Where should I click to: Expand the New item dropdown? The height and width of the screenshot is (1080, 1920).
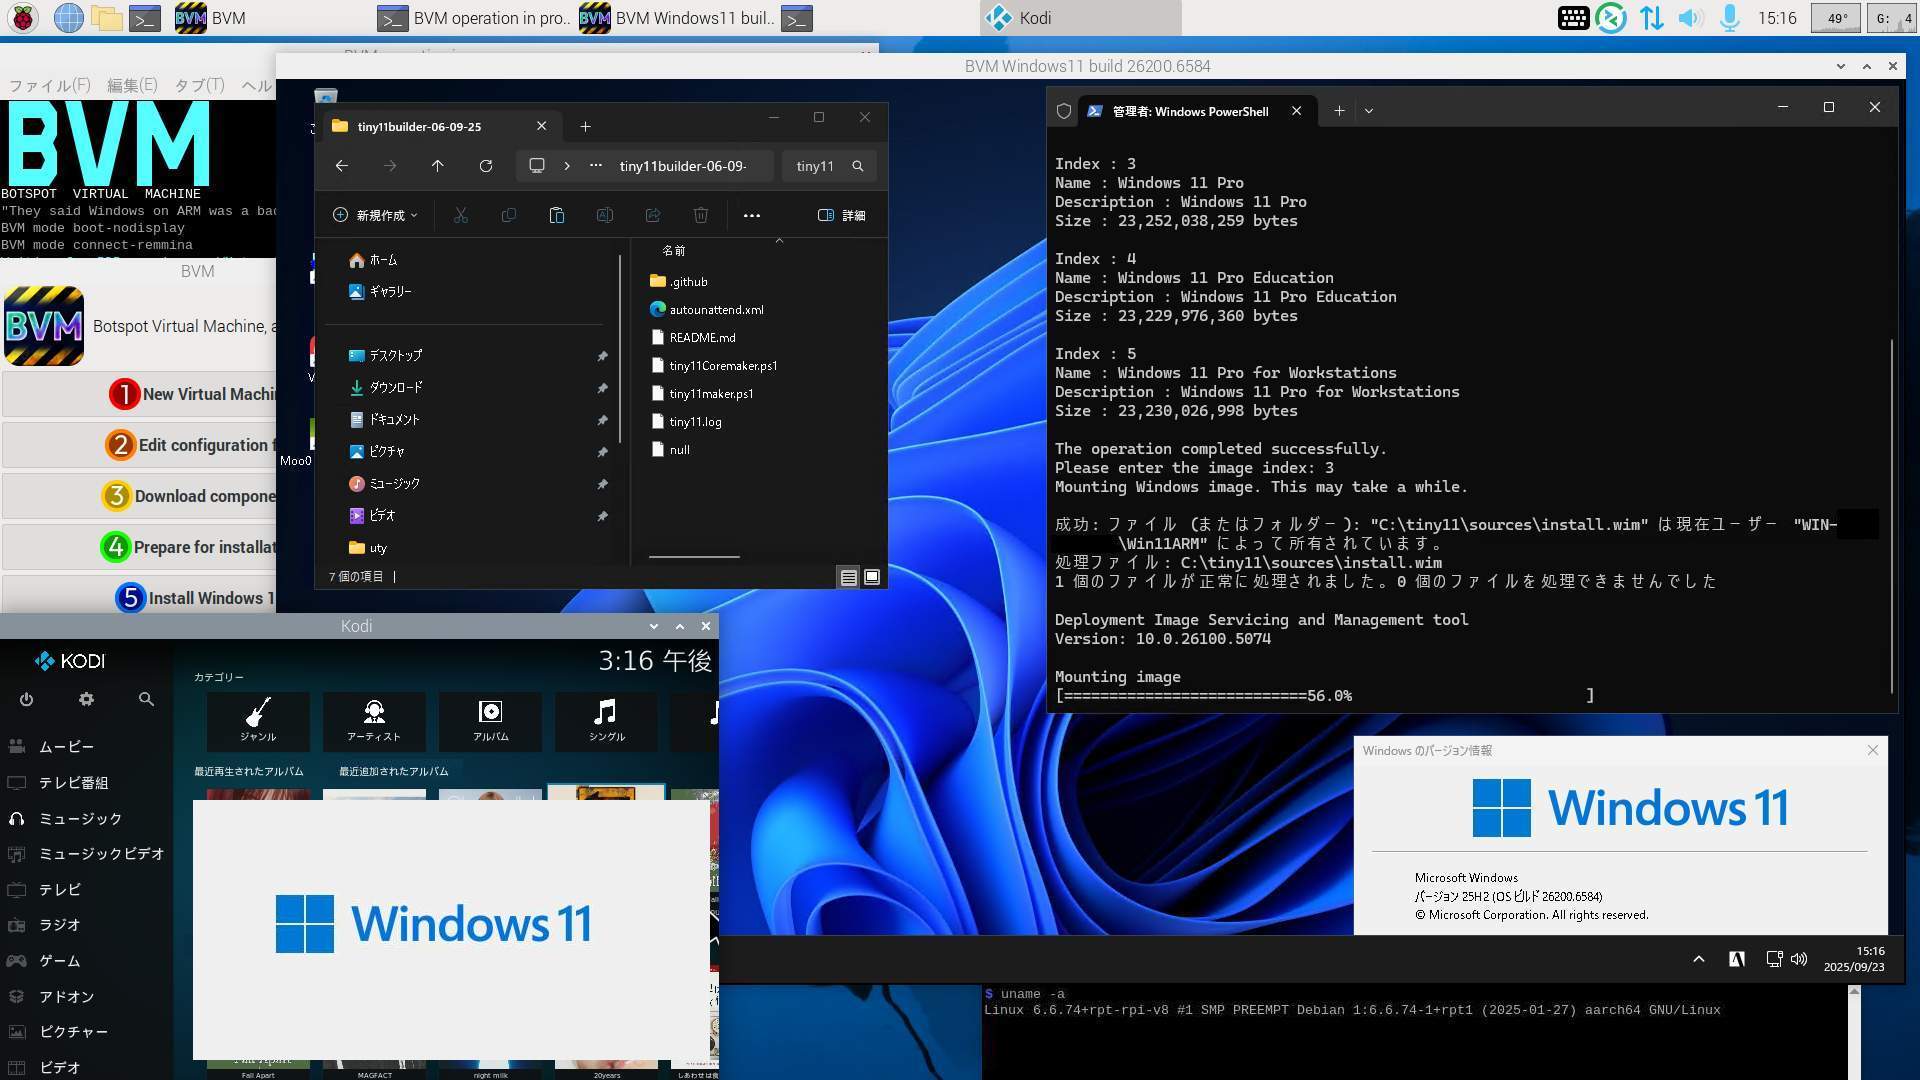tap(375, 215)
